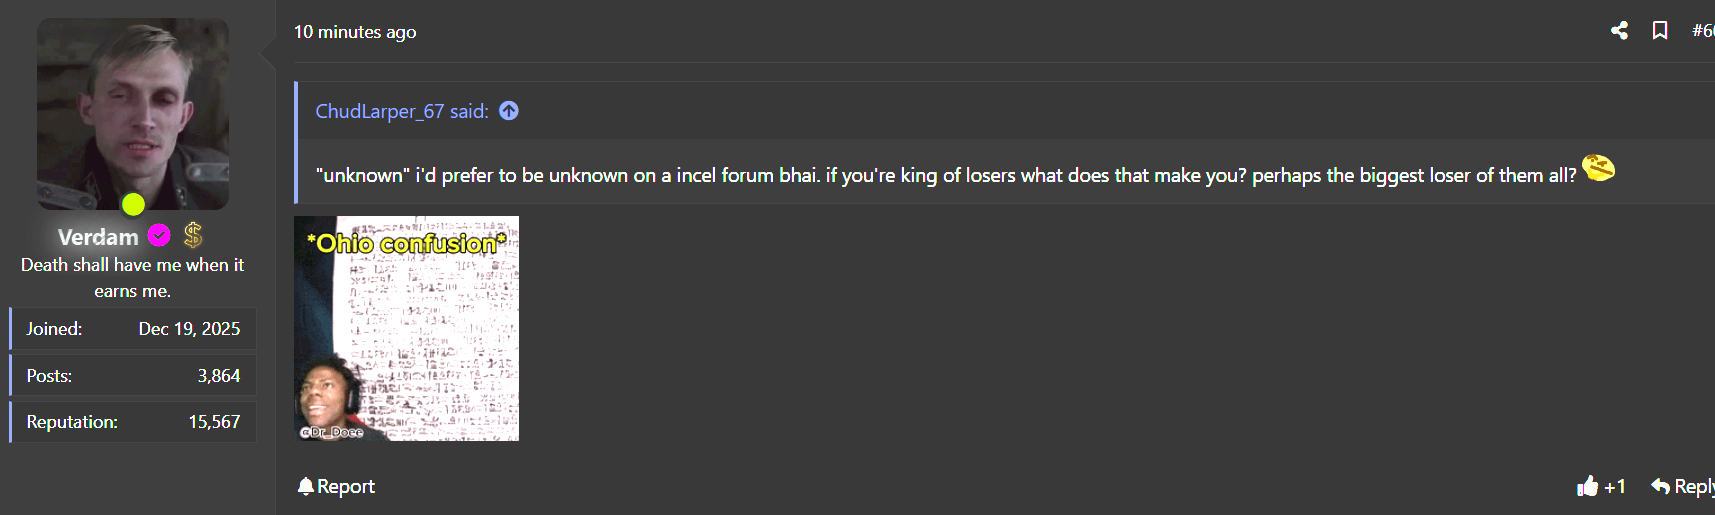
Task: Click the laughing emoji in the quote
Action: pyautogui.click(x=1598, y=169)
